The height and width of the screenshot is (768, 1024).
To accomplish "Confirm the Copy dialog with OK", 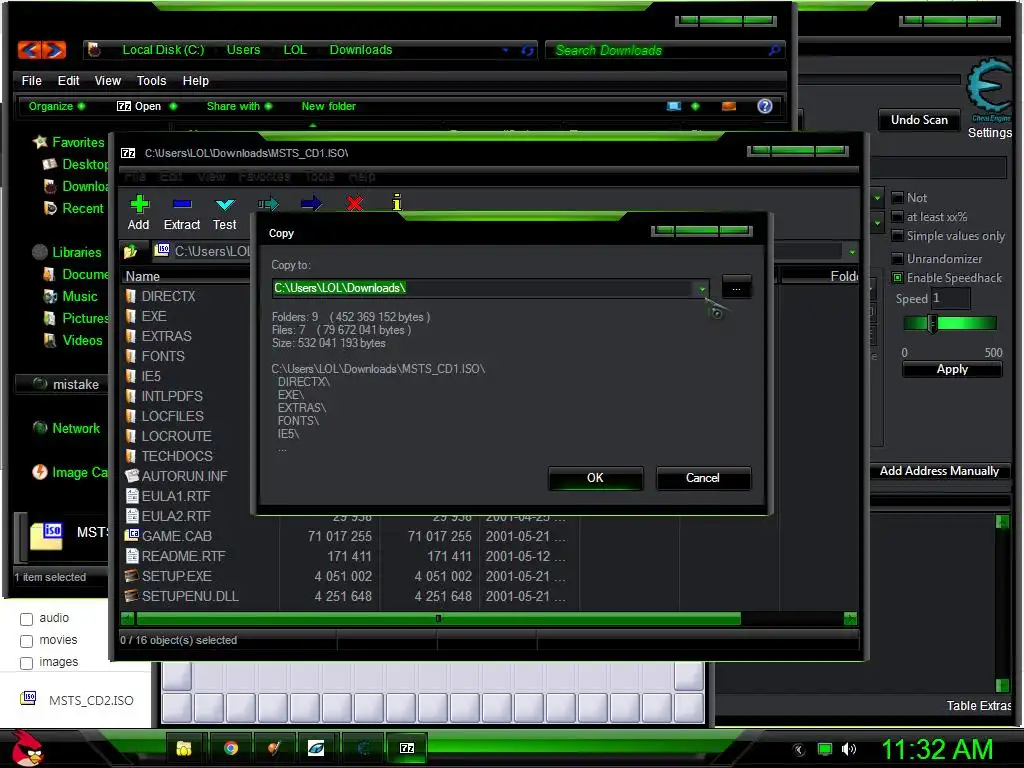I will (x=596, y=478).
